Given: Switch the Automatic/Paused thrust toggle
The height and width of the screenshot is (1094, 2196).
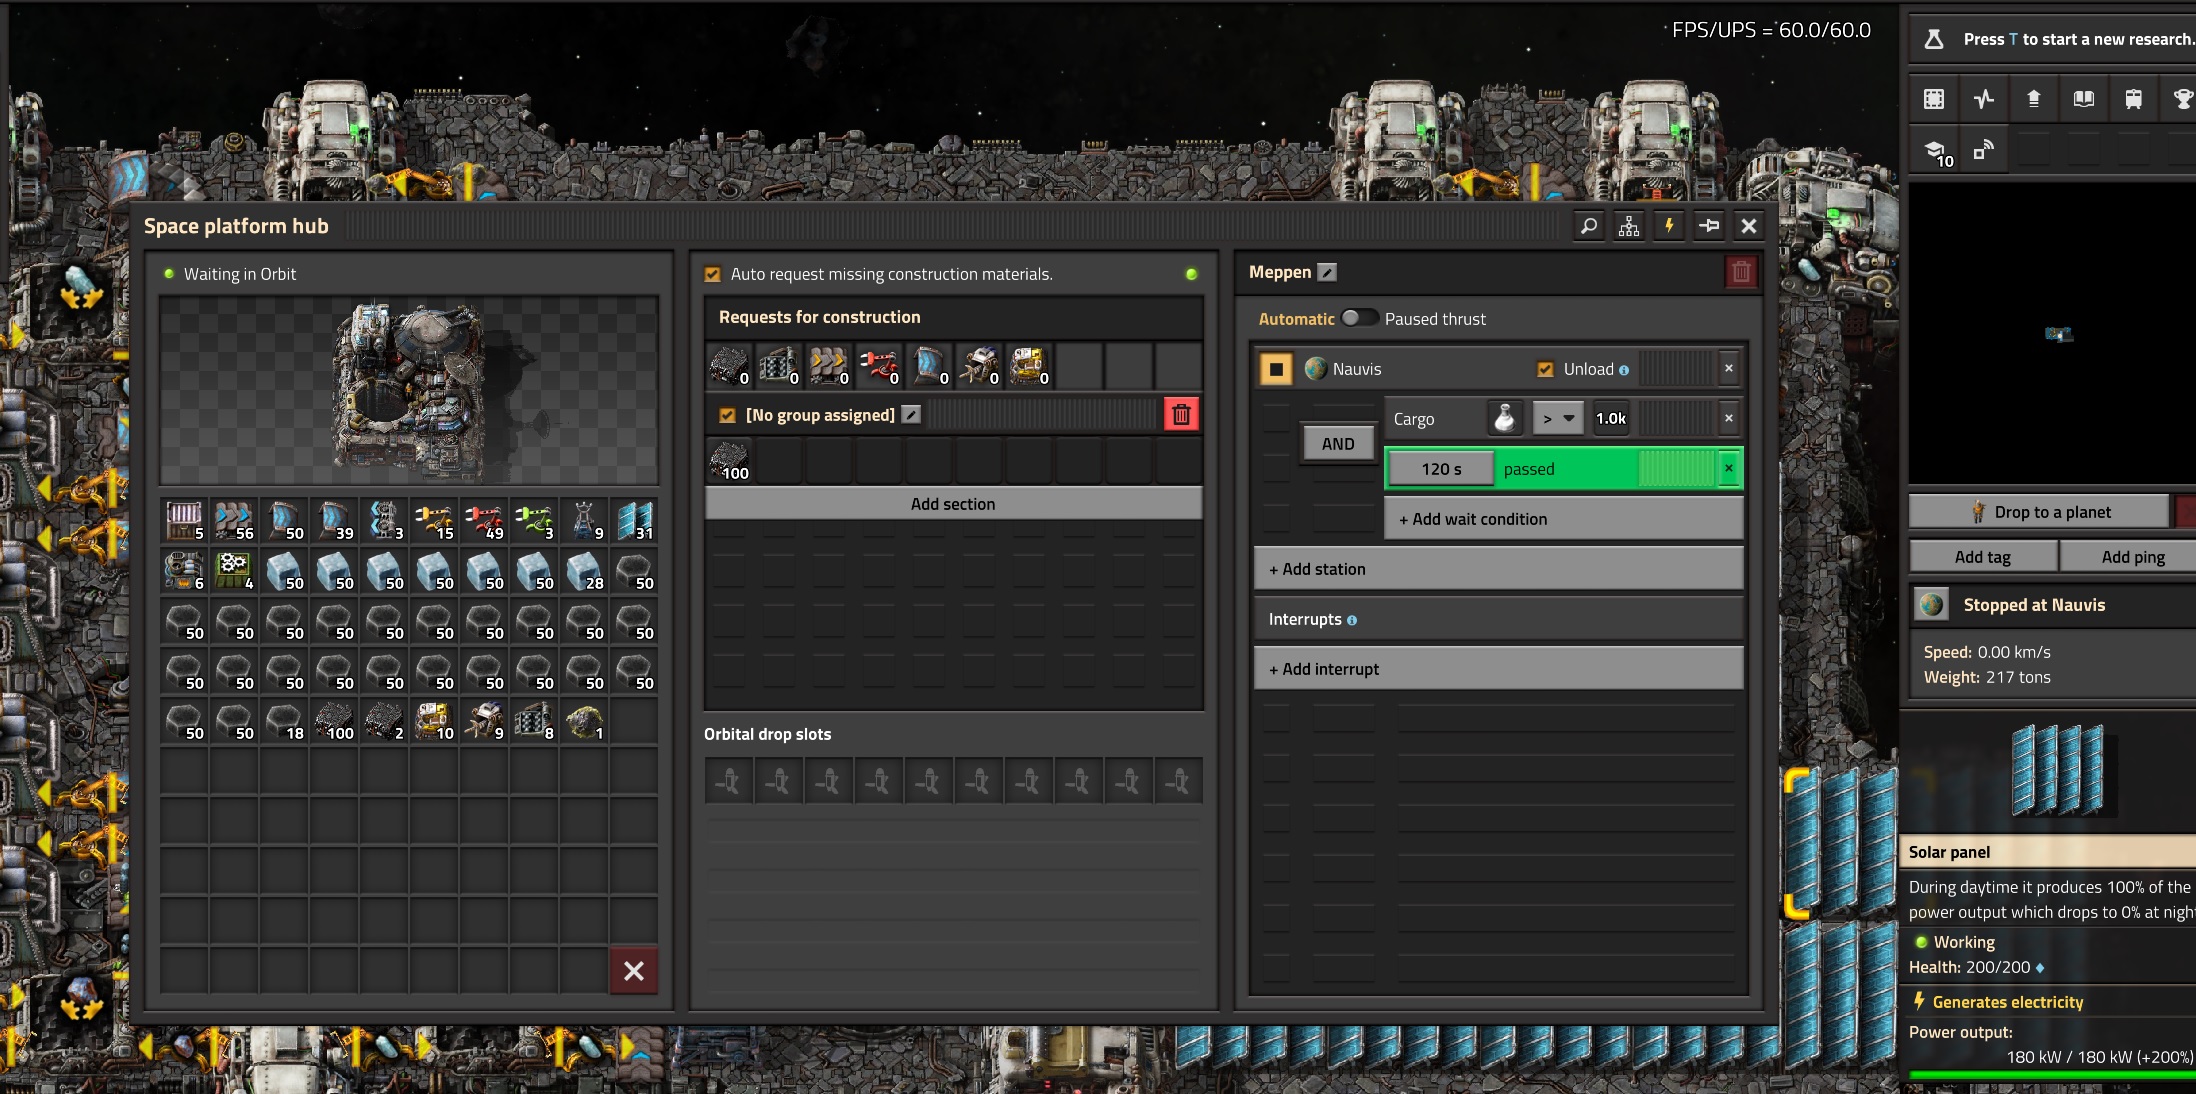Looking at the screenshot, I should pos(1358,318).
